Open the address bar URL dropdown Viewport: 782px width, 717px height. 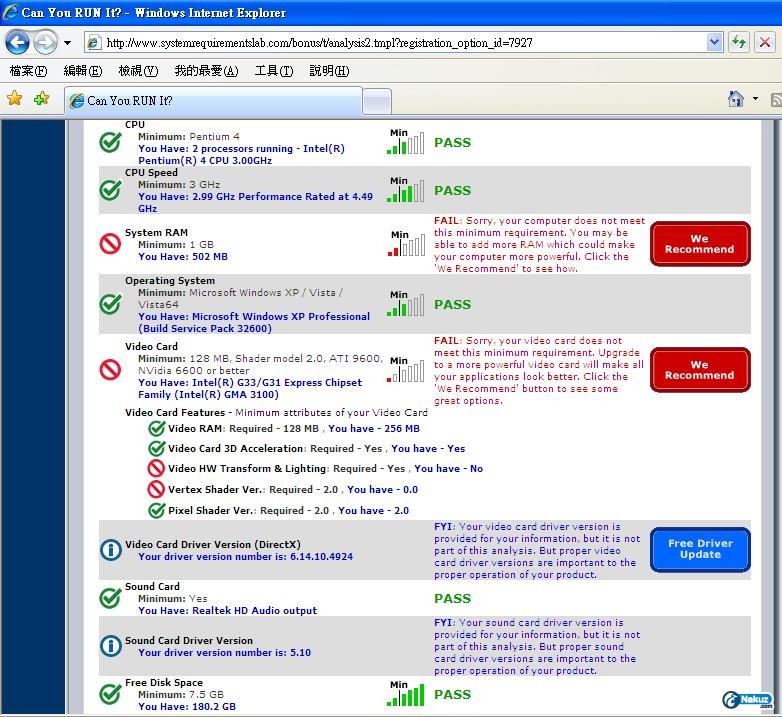point(714,42)
